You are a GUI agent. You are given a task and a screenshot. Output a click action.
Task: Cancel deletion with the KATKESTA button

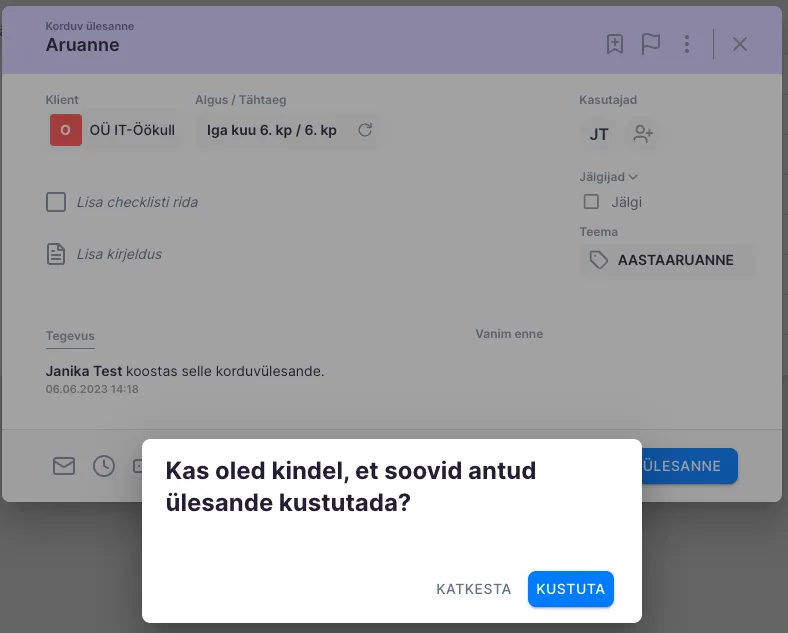474,589
